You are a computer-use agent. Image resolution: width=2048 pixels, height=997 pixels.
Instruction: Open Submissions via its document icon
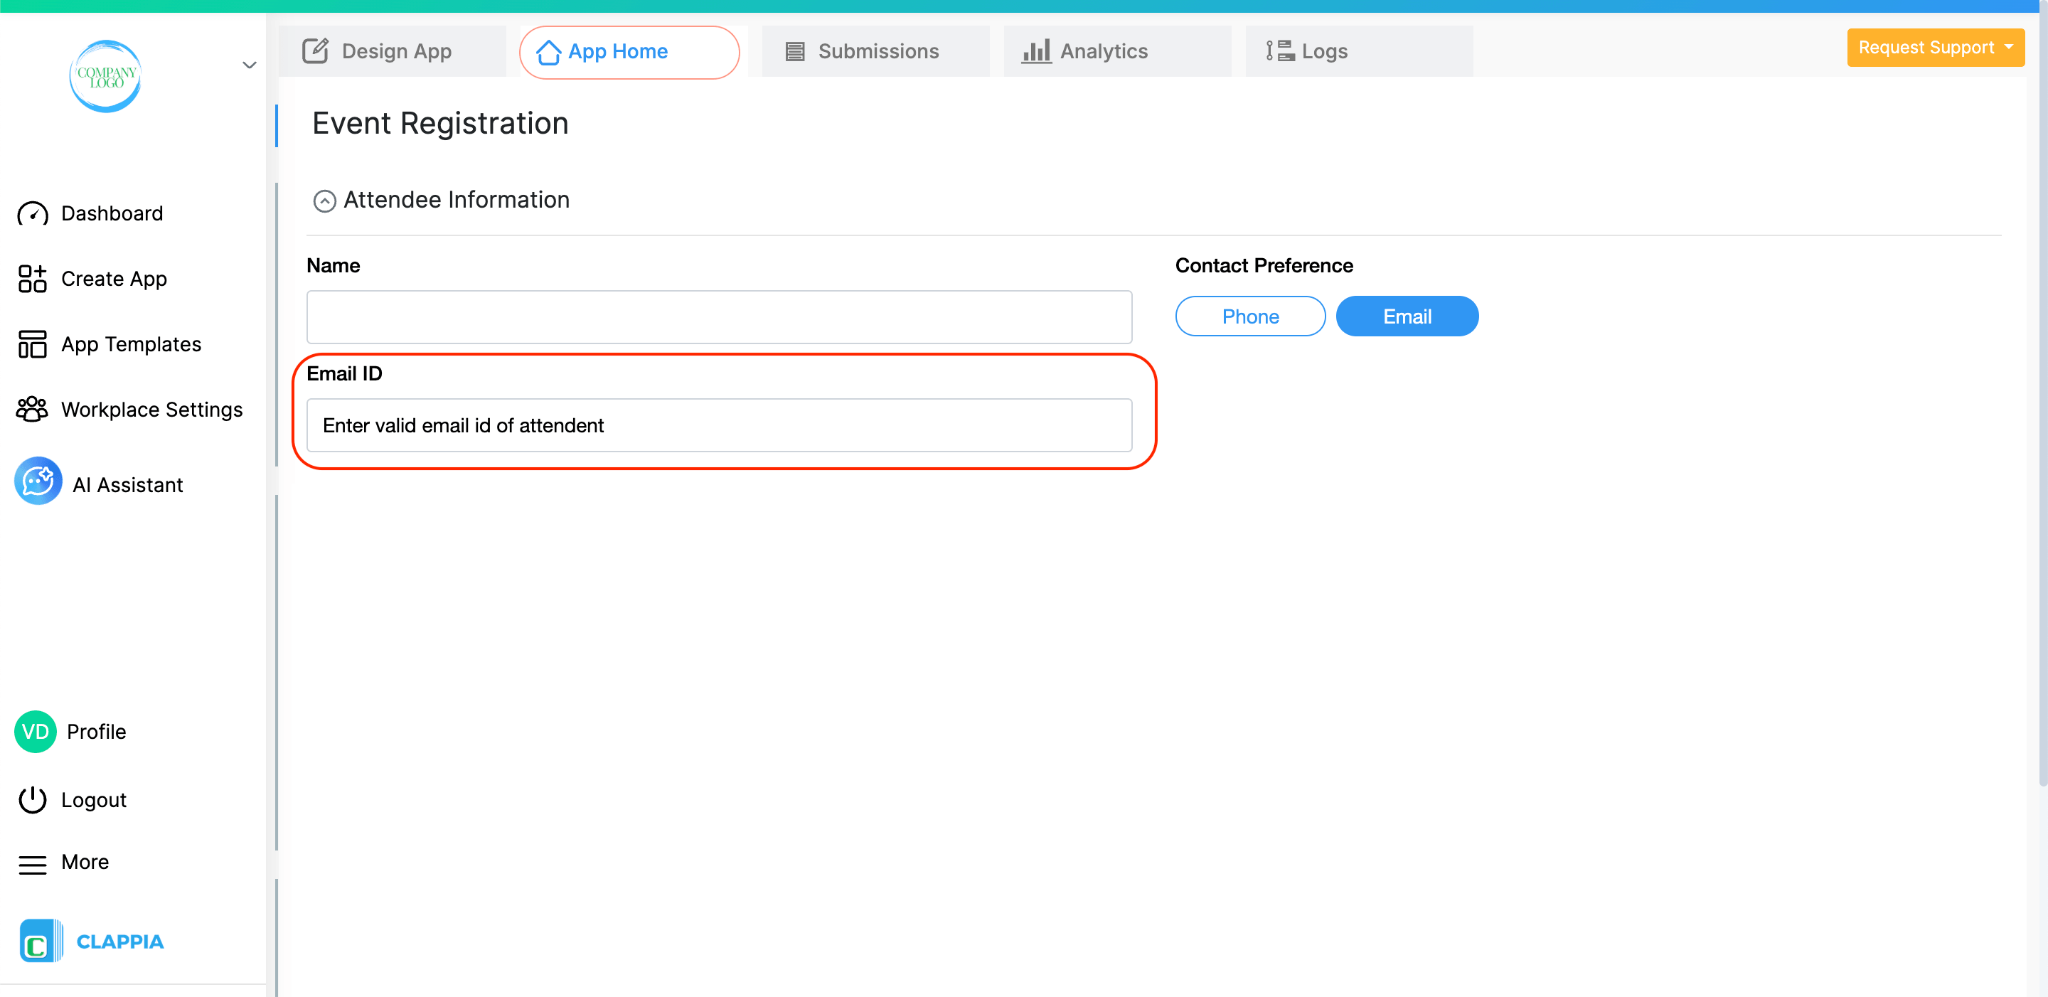(x=794, y=50)
